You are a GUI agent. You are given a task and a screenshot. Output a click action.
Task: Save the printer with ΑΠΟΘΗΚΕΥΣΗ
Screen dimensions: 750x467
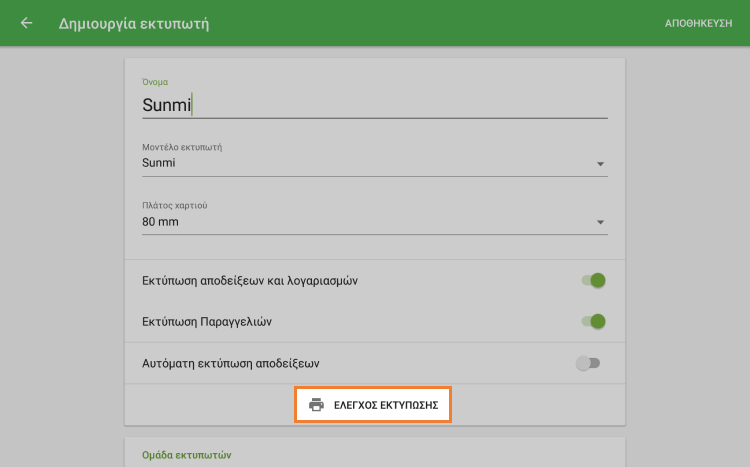pyautogui.click(x=699, y=23)
